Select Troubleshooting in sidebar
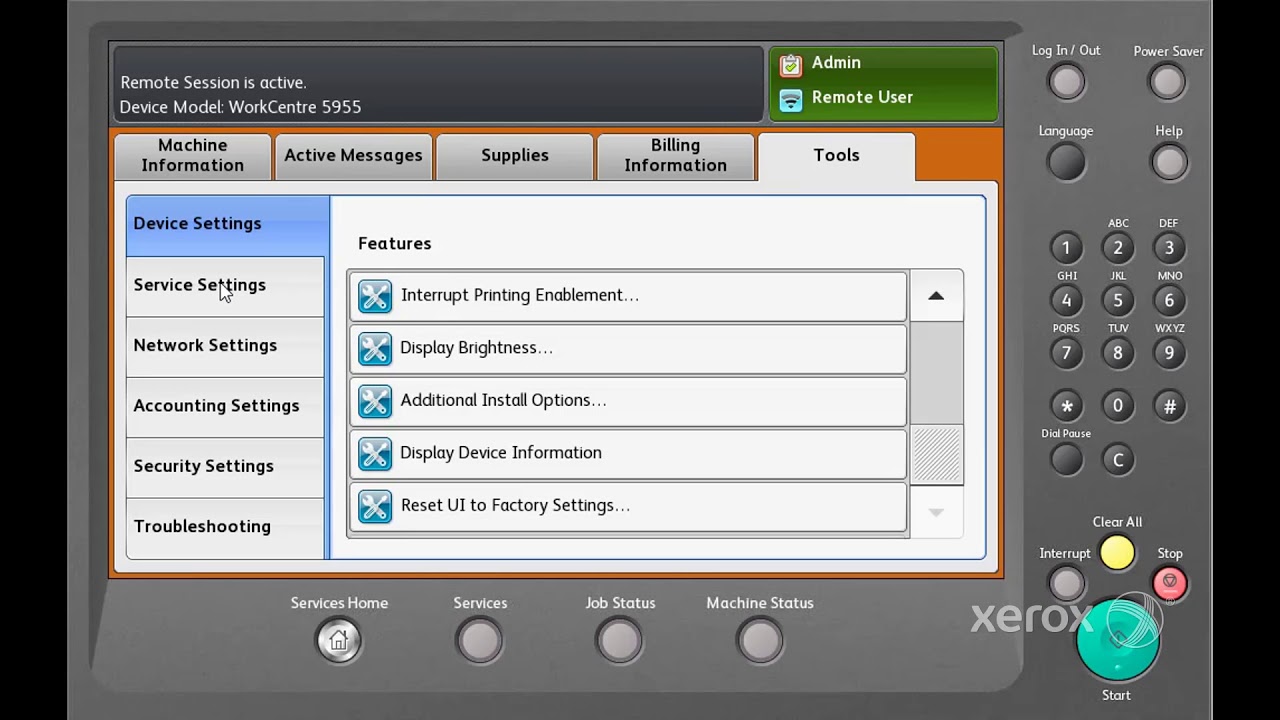The width and height of the screenshot is (1280, 720). 225,527
